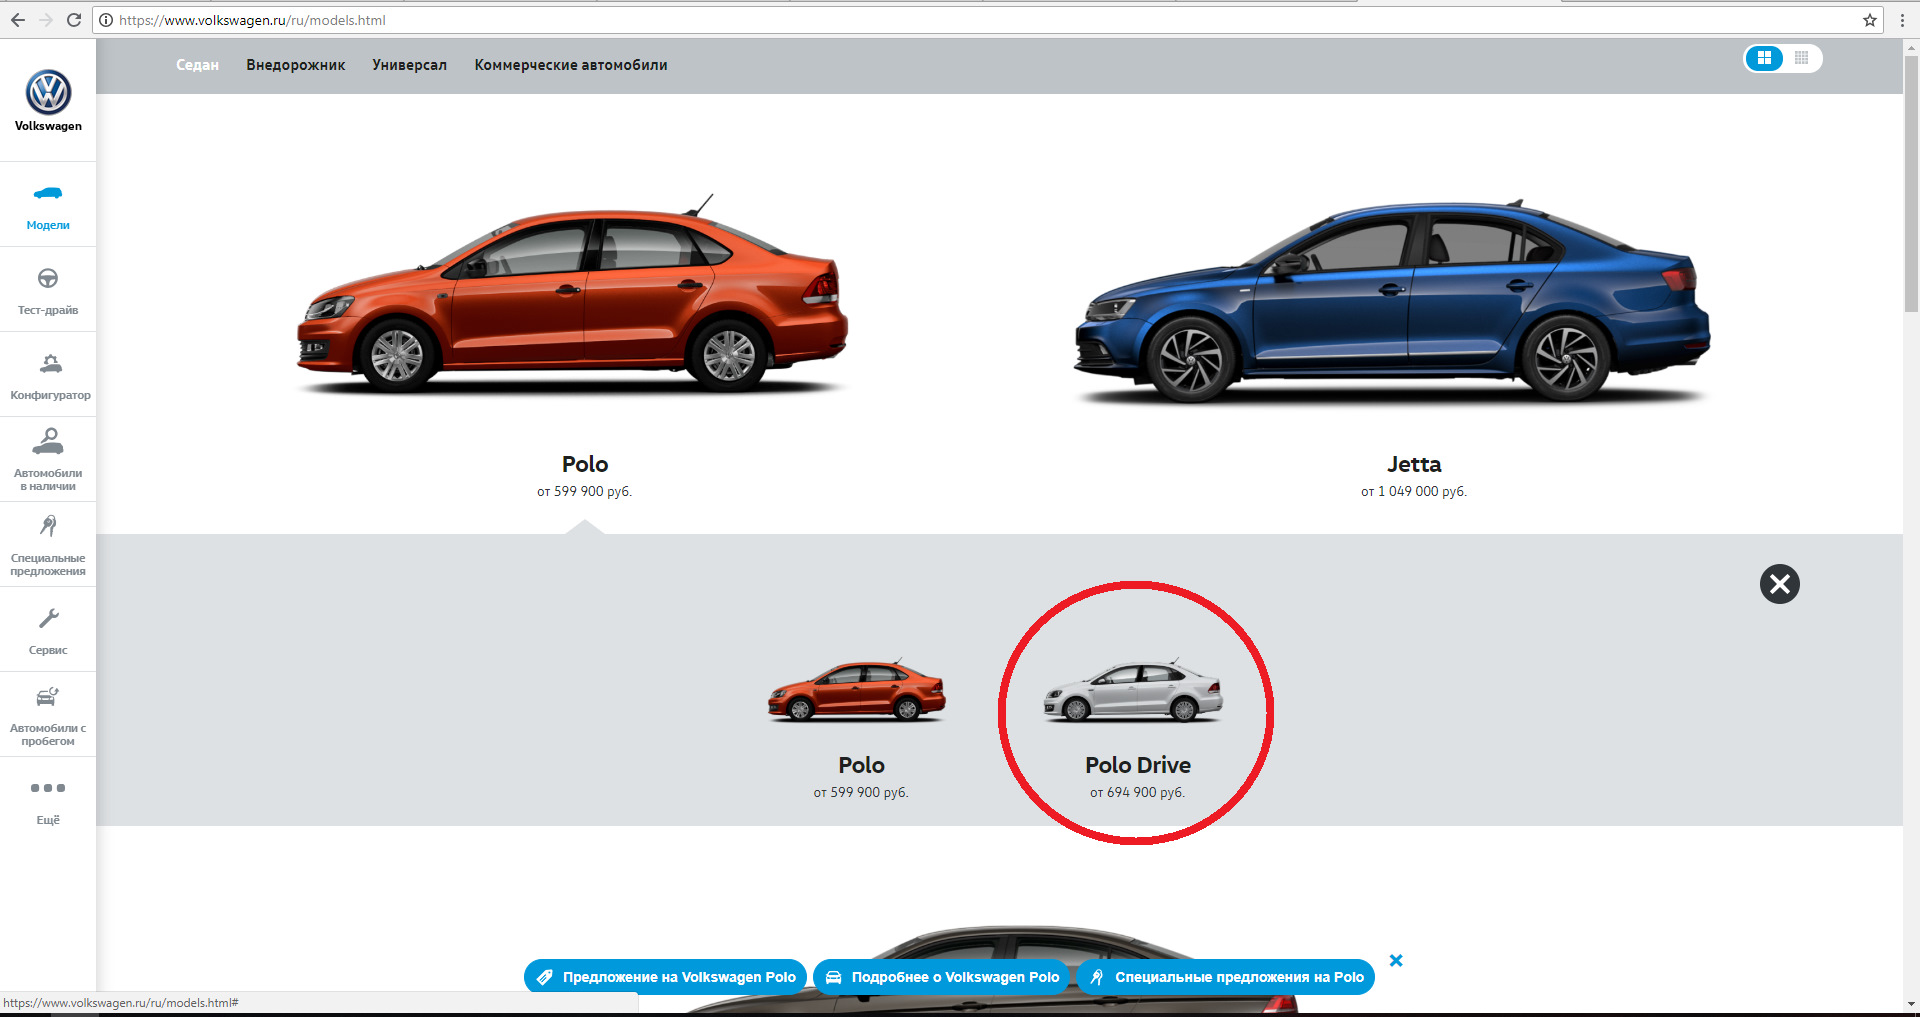1920x1017 pixels.
Task: Open Автомобили с пробегом icon
Action: [x=48, y=697]
